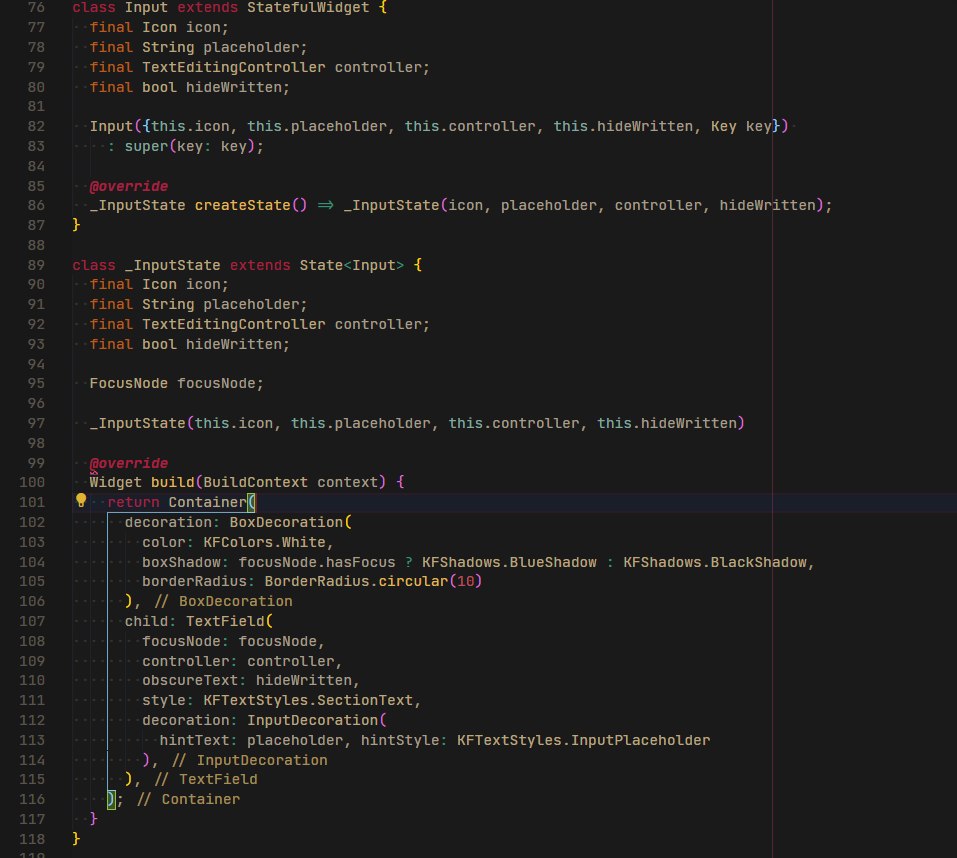957x858 pixels.
Task: Click 'TextEditingController' type on line 79
Action: [234, 67]
